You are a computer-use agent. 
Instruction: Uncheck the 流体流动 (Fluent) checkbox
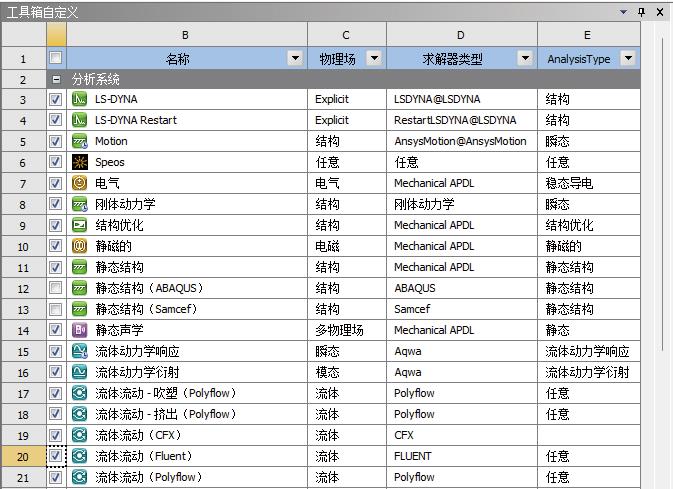[56, 456]
